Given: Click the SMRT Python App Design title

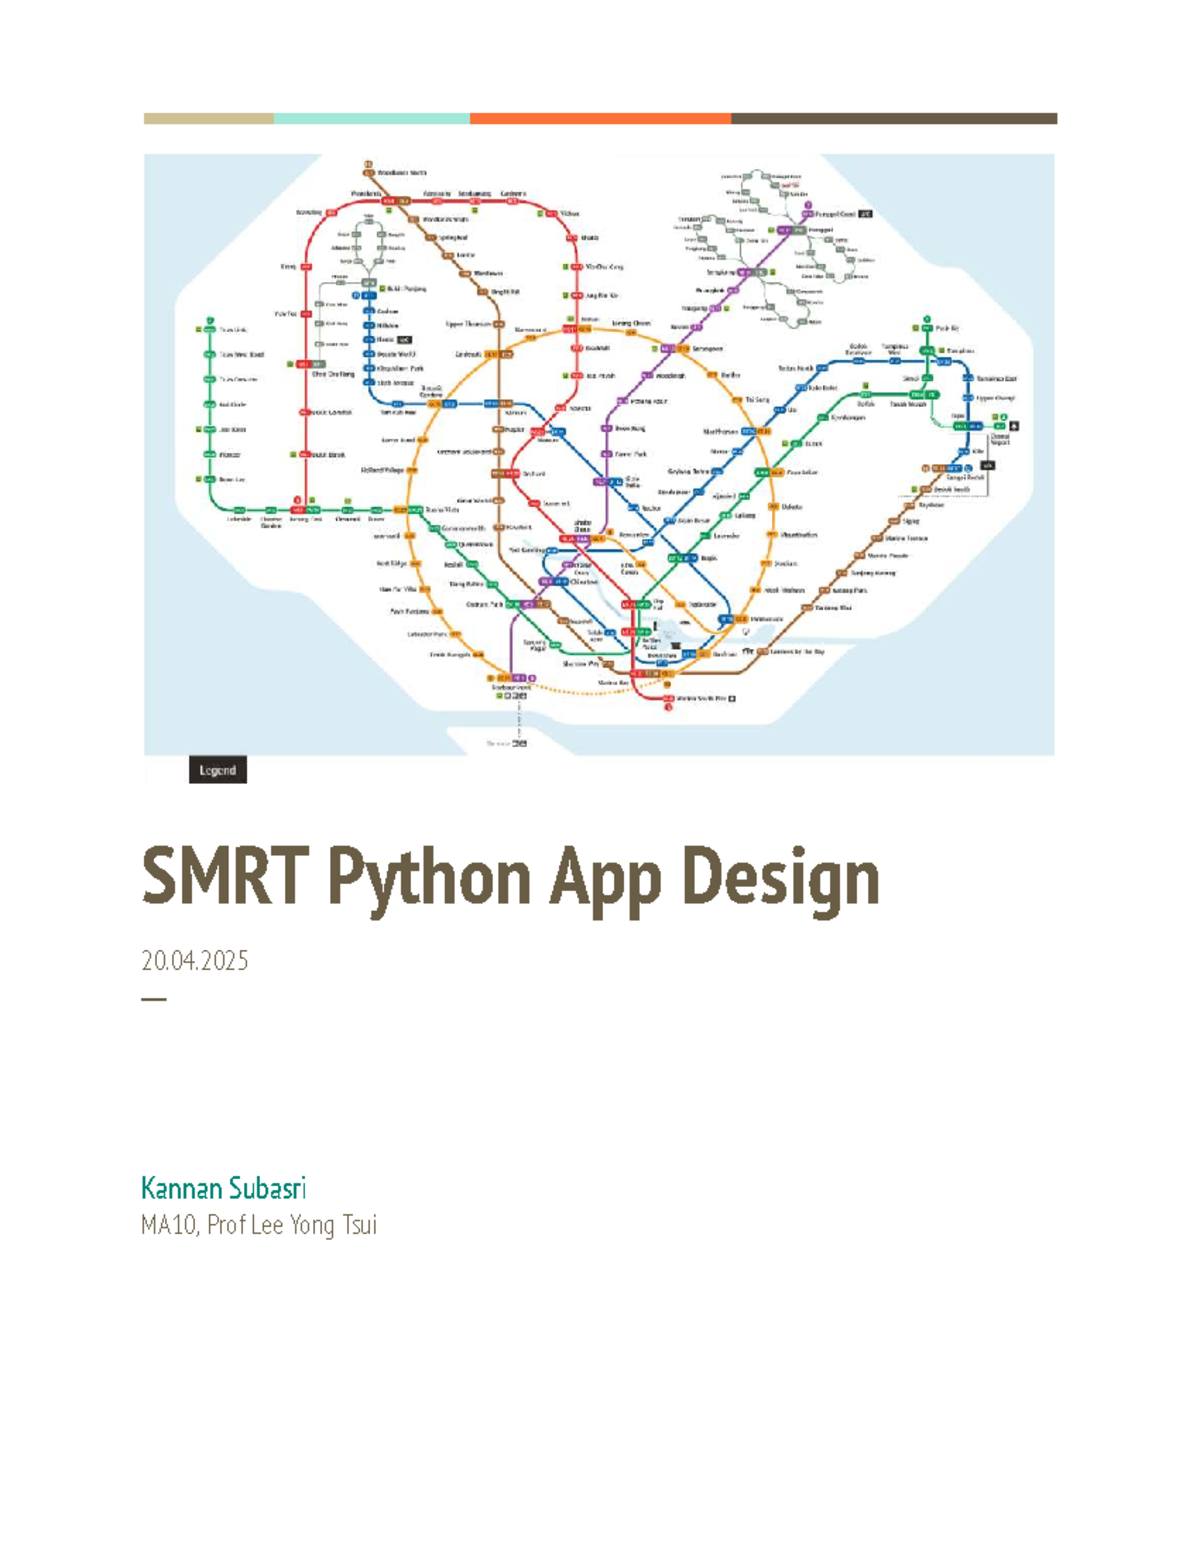Looking at the screenshot, I should pyautogui.click(x=510, y=879).
